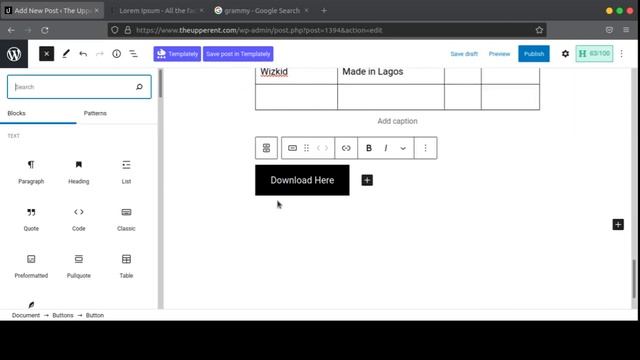Click Save post in Templately

pyautogui.click(x=238, y=54)
